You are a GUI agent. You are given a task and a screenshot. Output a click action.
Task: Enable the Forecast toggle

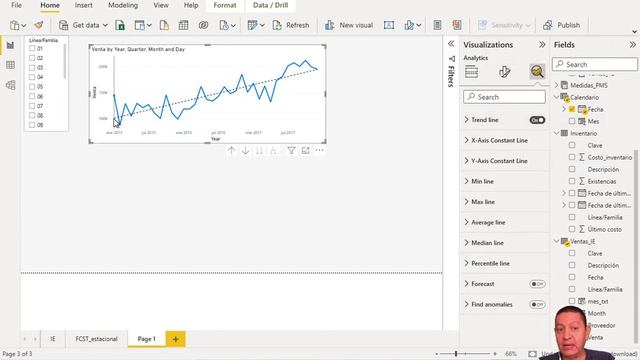537,284
